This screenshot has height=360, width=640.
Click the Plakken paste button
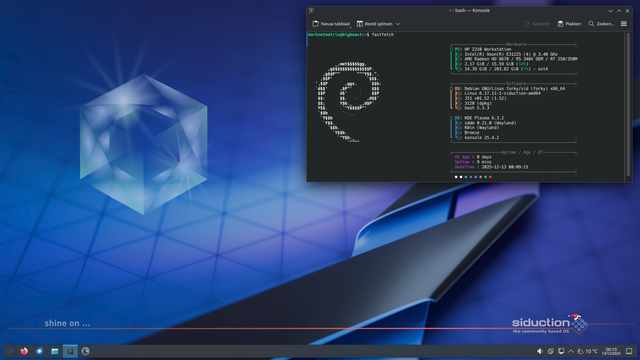pos(569,24)
